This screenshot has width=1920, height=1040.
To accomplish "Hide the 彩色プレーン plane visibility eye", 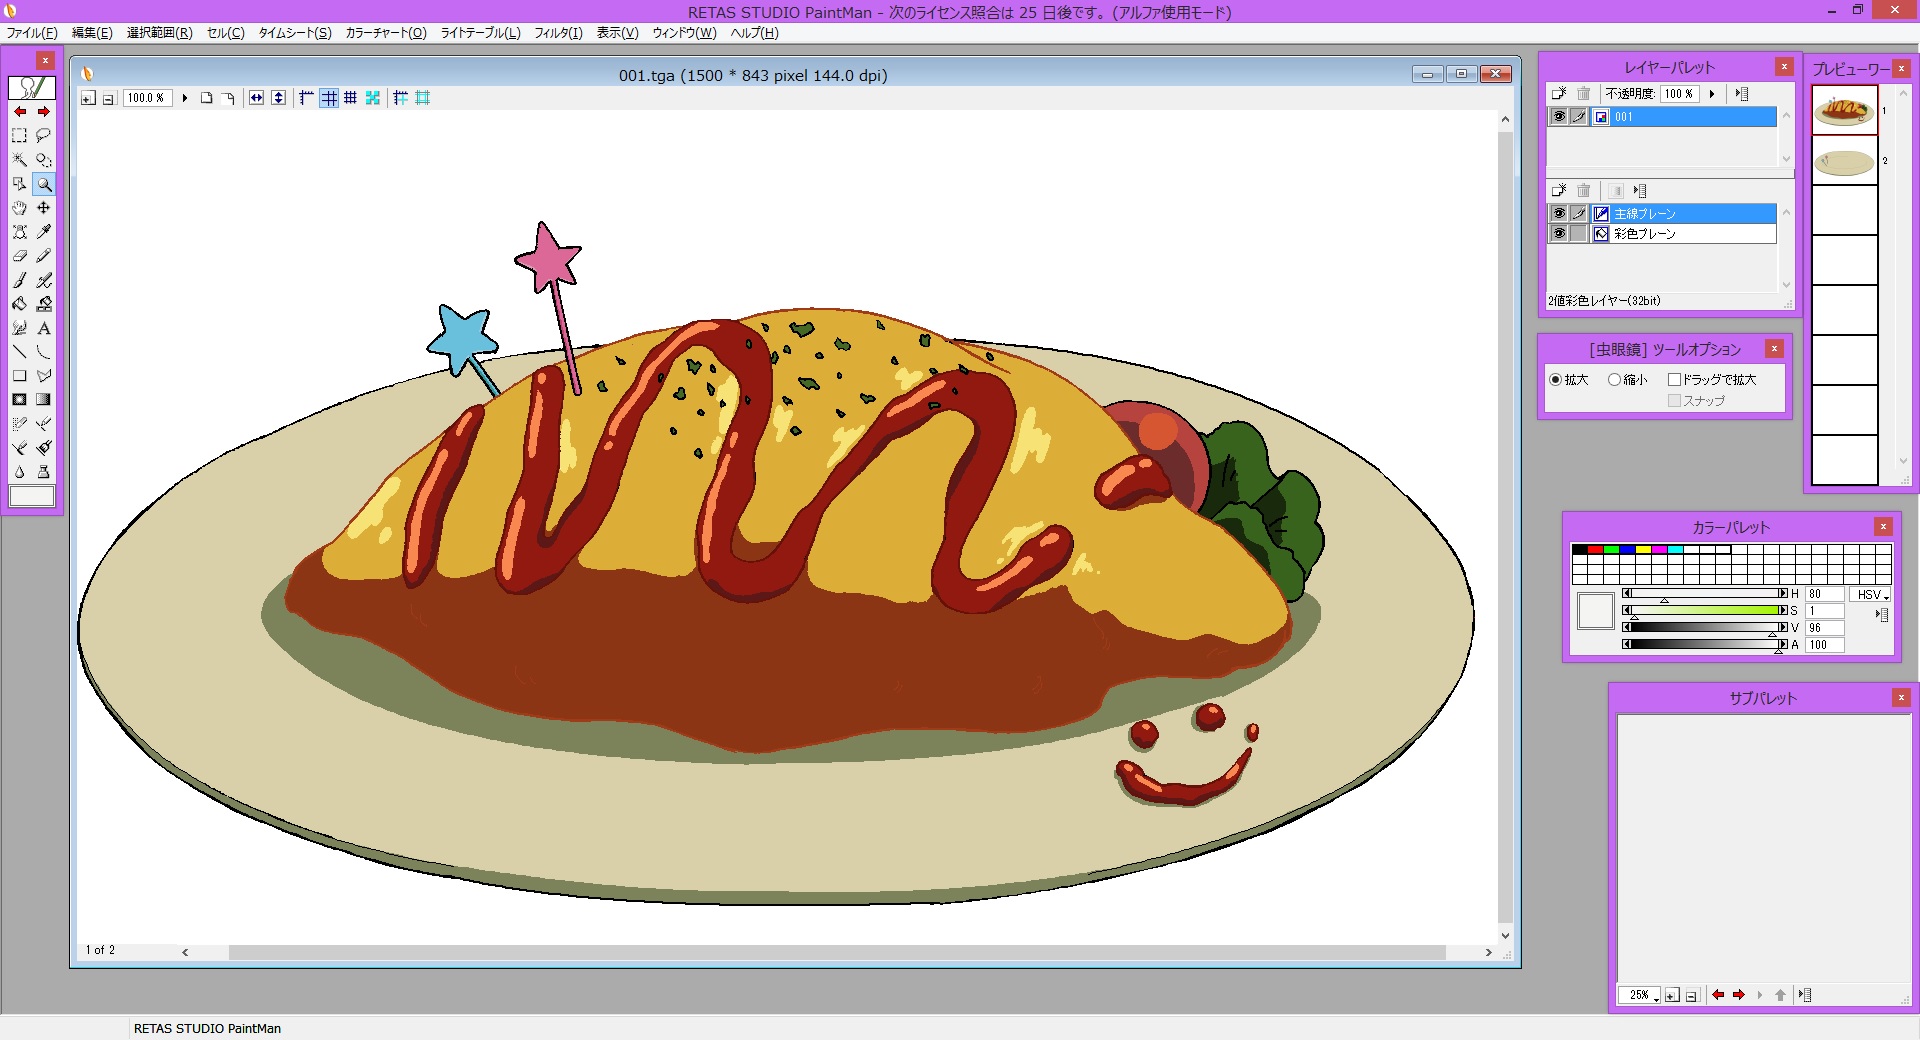I will [1558, 234].
